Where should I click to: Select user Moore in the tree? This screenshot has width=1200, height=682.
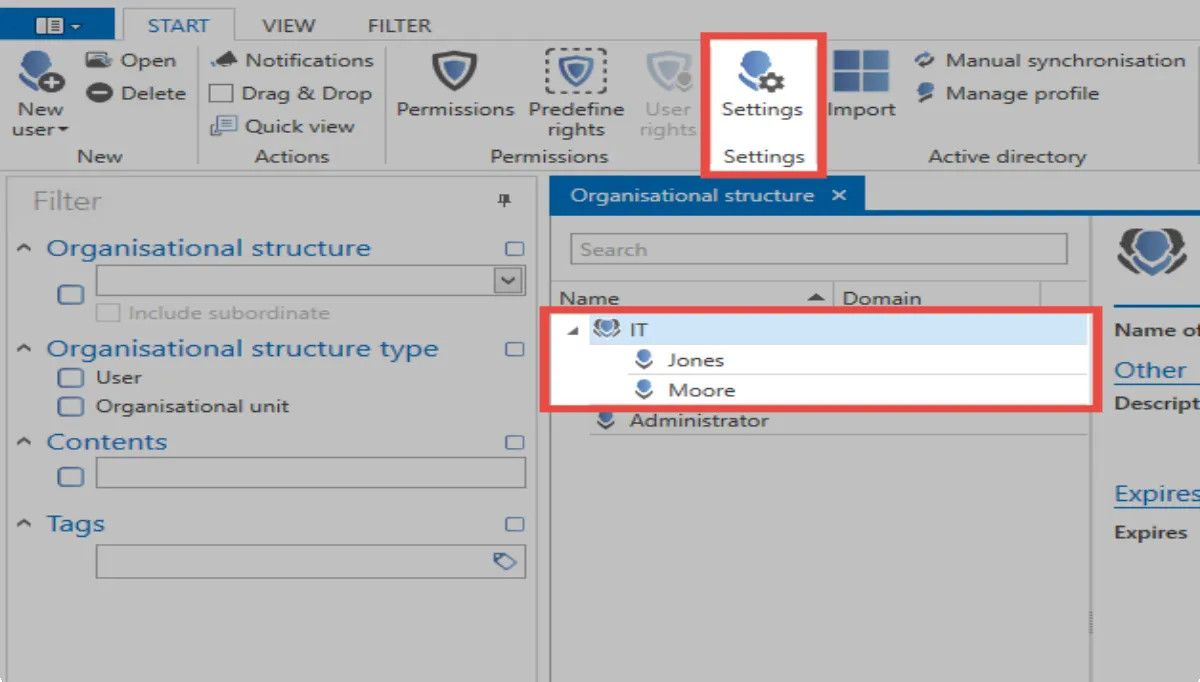(x=857, y=390)
